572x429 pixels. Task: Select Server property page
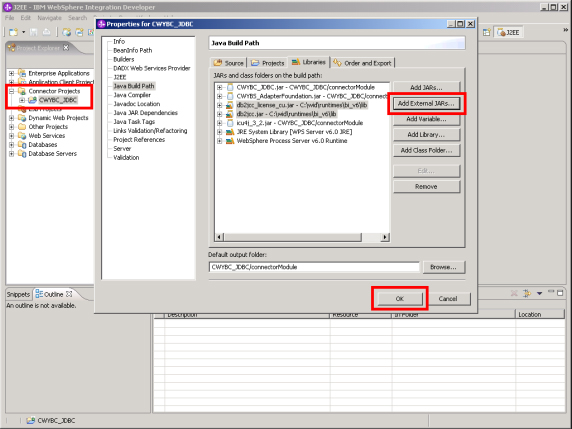click(x=122, y=148)
